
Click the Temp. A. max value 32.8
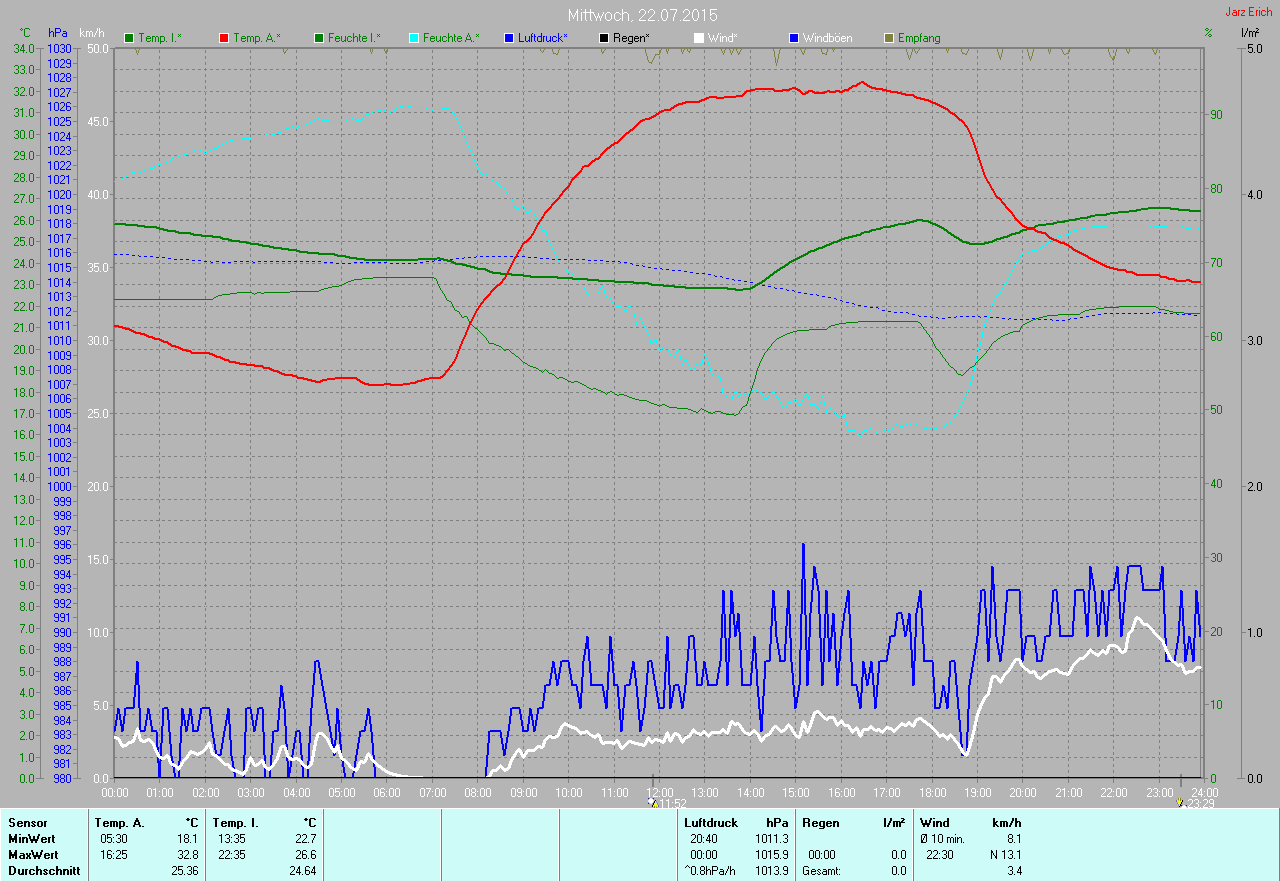click(x=187, y=855)
